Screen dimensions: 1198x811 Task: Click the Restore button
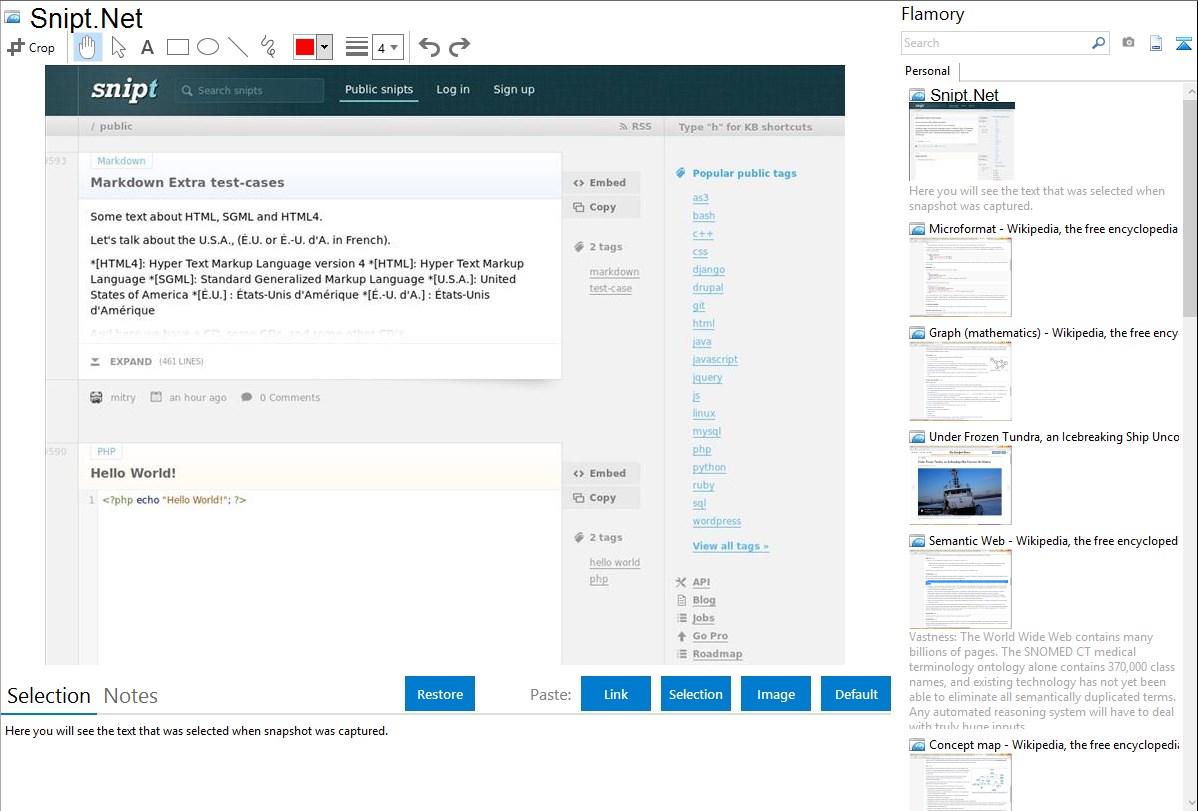[x=440, y=694]
